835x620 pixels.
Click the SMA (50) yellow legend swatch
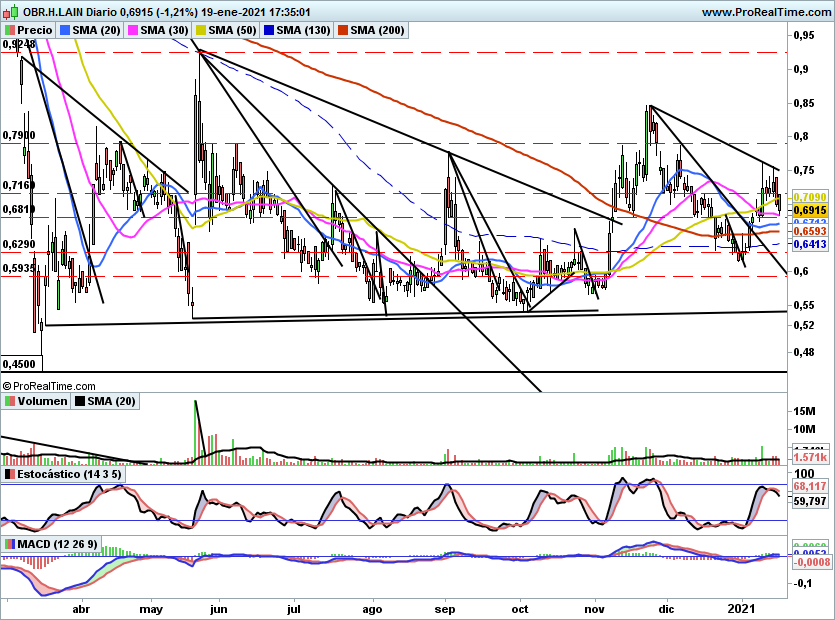[x=200, y=30]
